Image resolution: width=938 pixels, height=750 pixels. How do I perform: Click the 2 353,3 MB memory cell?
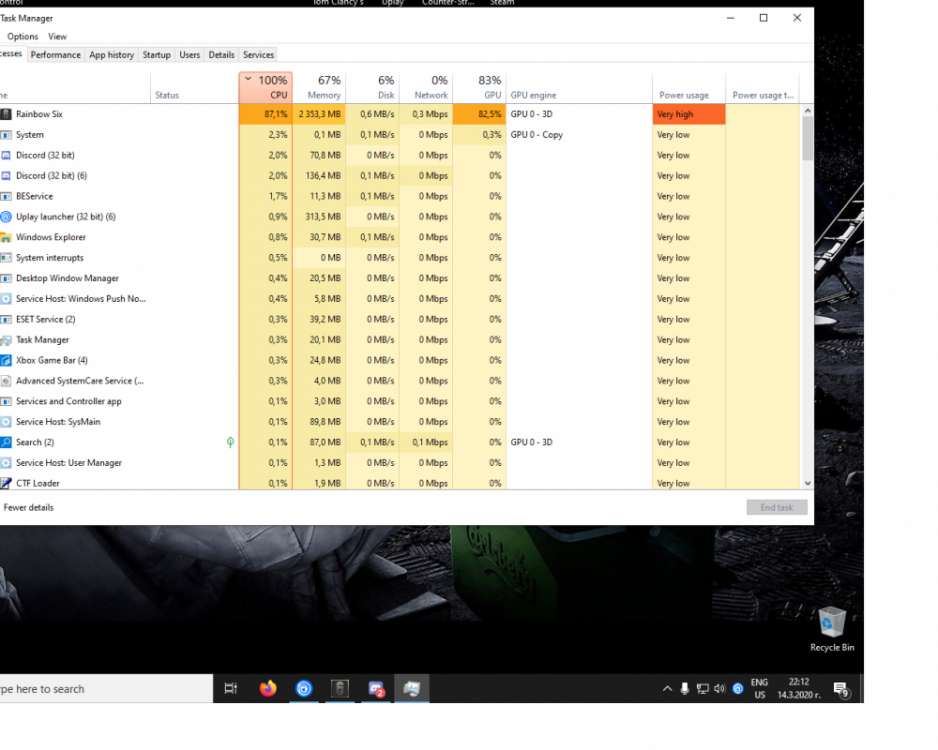click(319, 114)
